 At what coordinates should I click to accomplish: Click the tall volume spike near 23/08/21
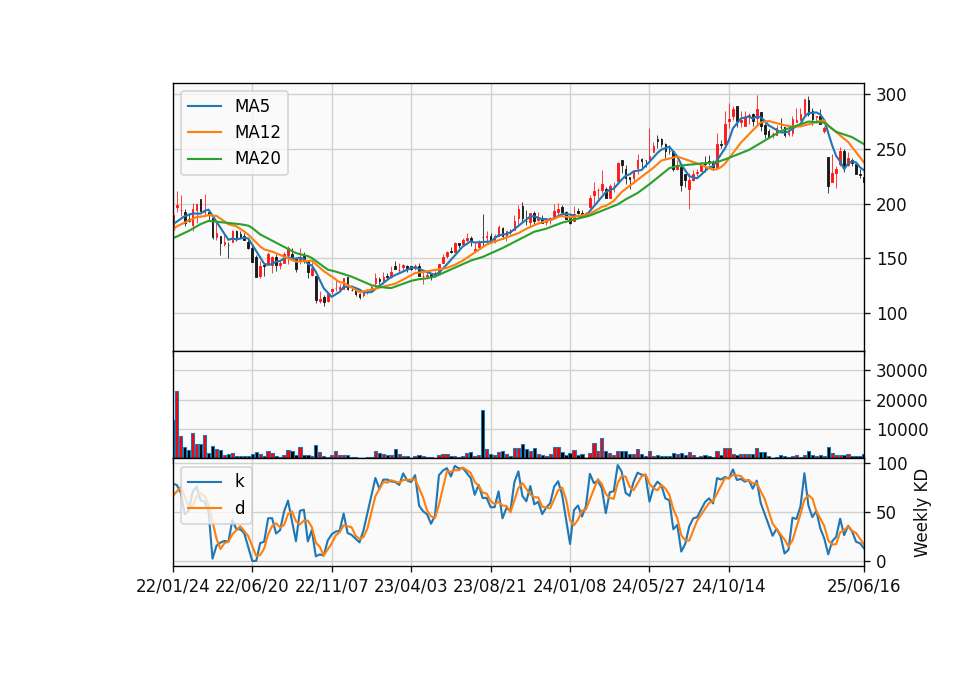[483, 434]
